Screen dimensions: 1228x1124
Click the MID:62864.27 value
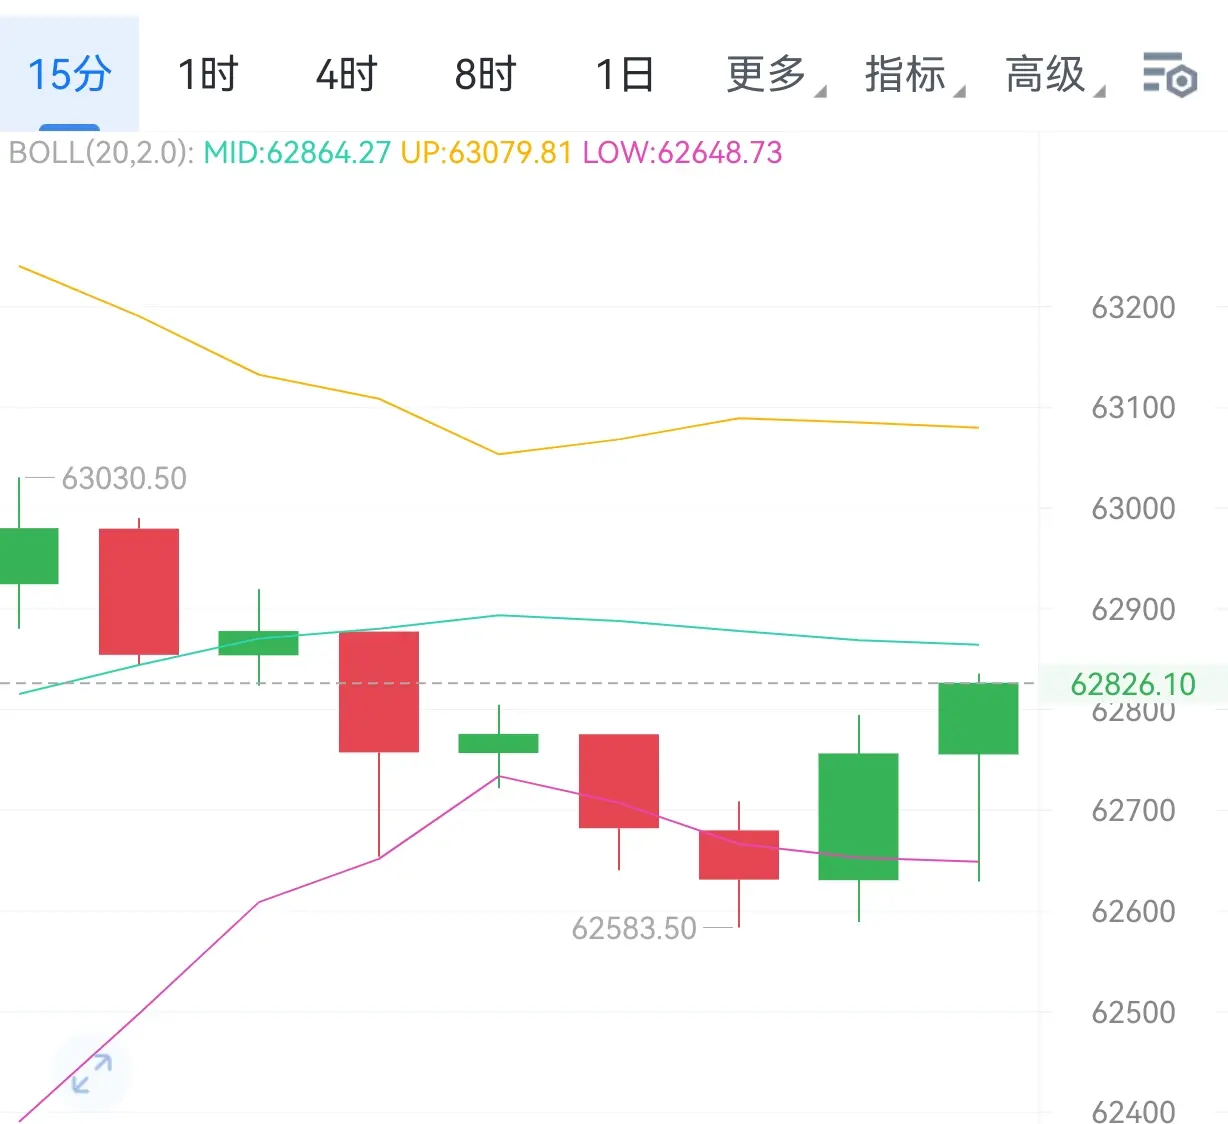click(297, 153)
